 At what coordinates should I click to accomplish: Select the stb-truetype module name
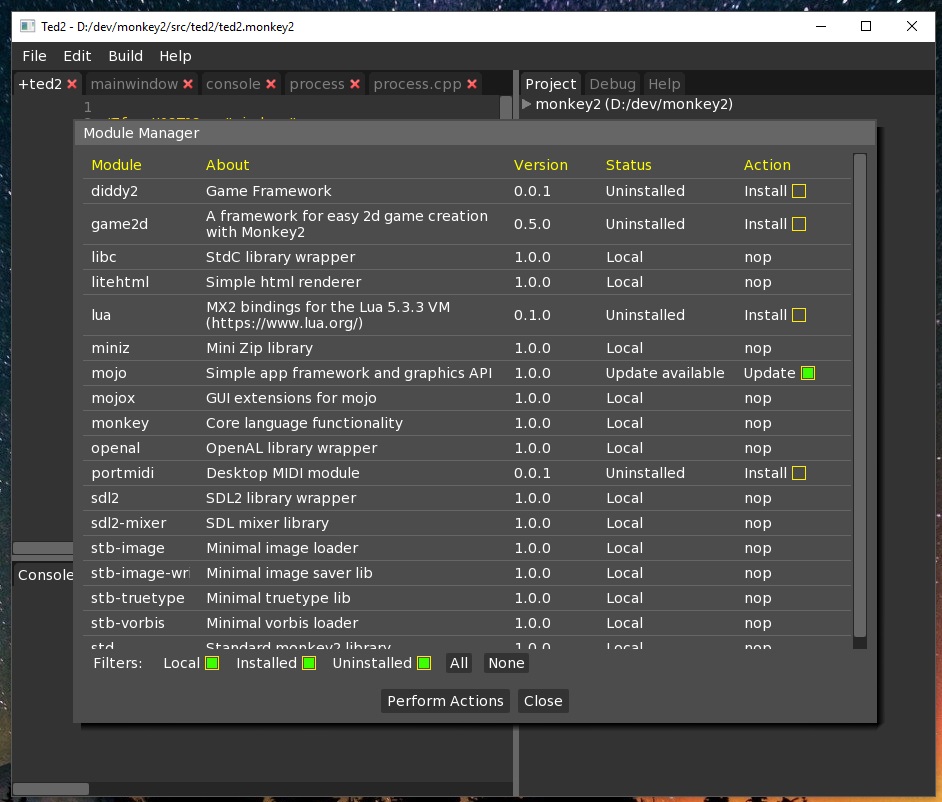[138, 598]
